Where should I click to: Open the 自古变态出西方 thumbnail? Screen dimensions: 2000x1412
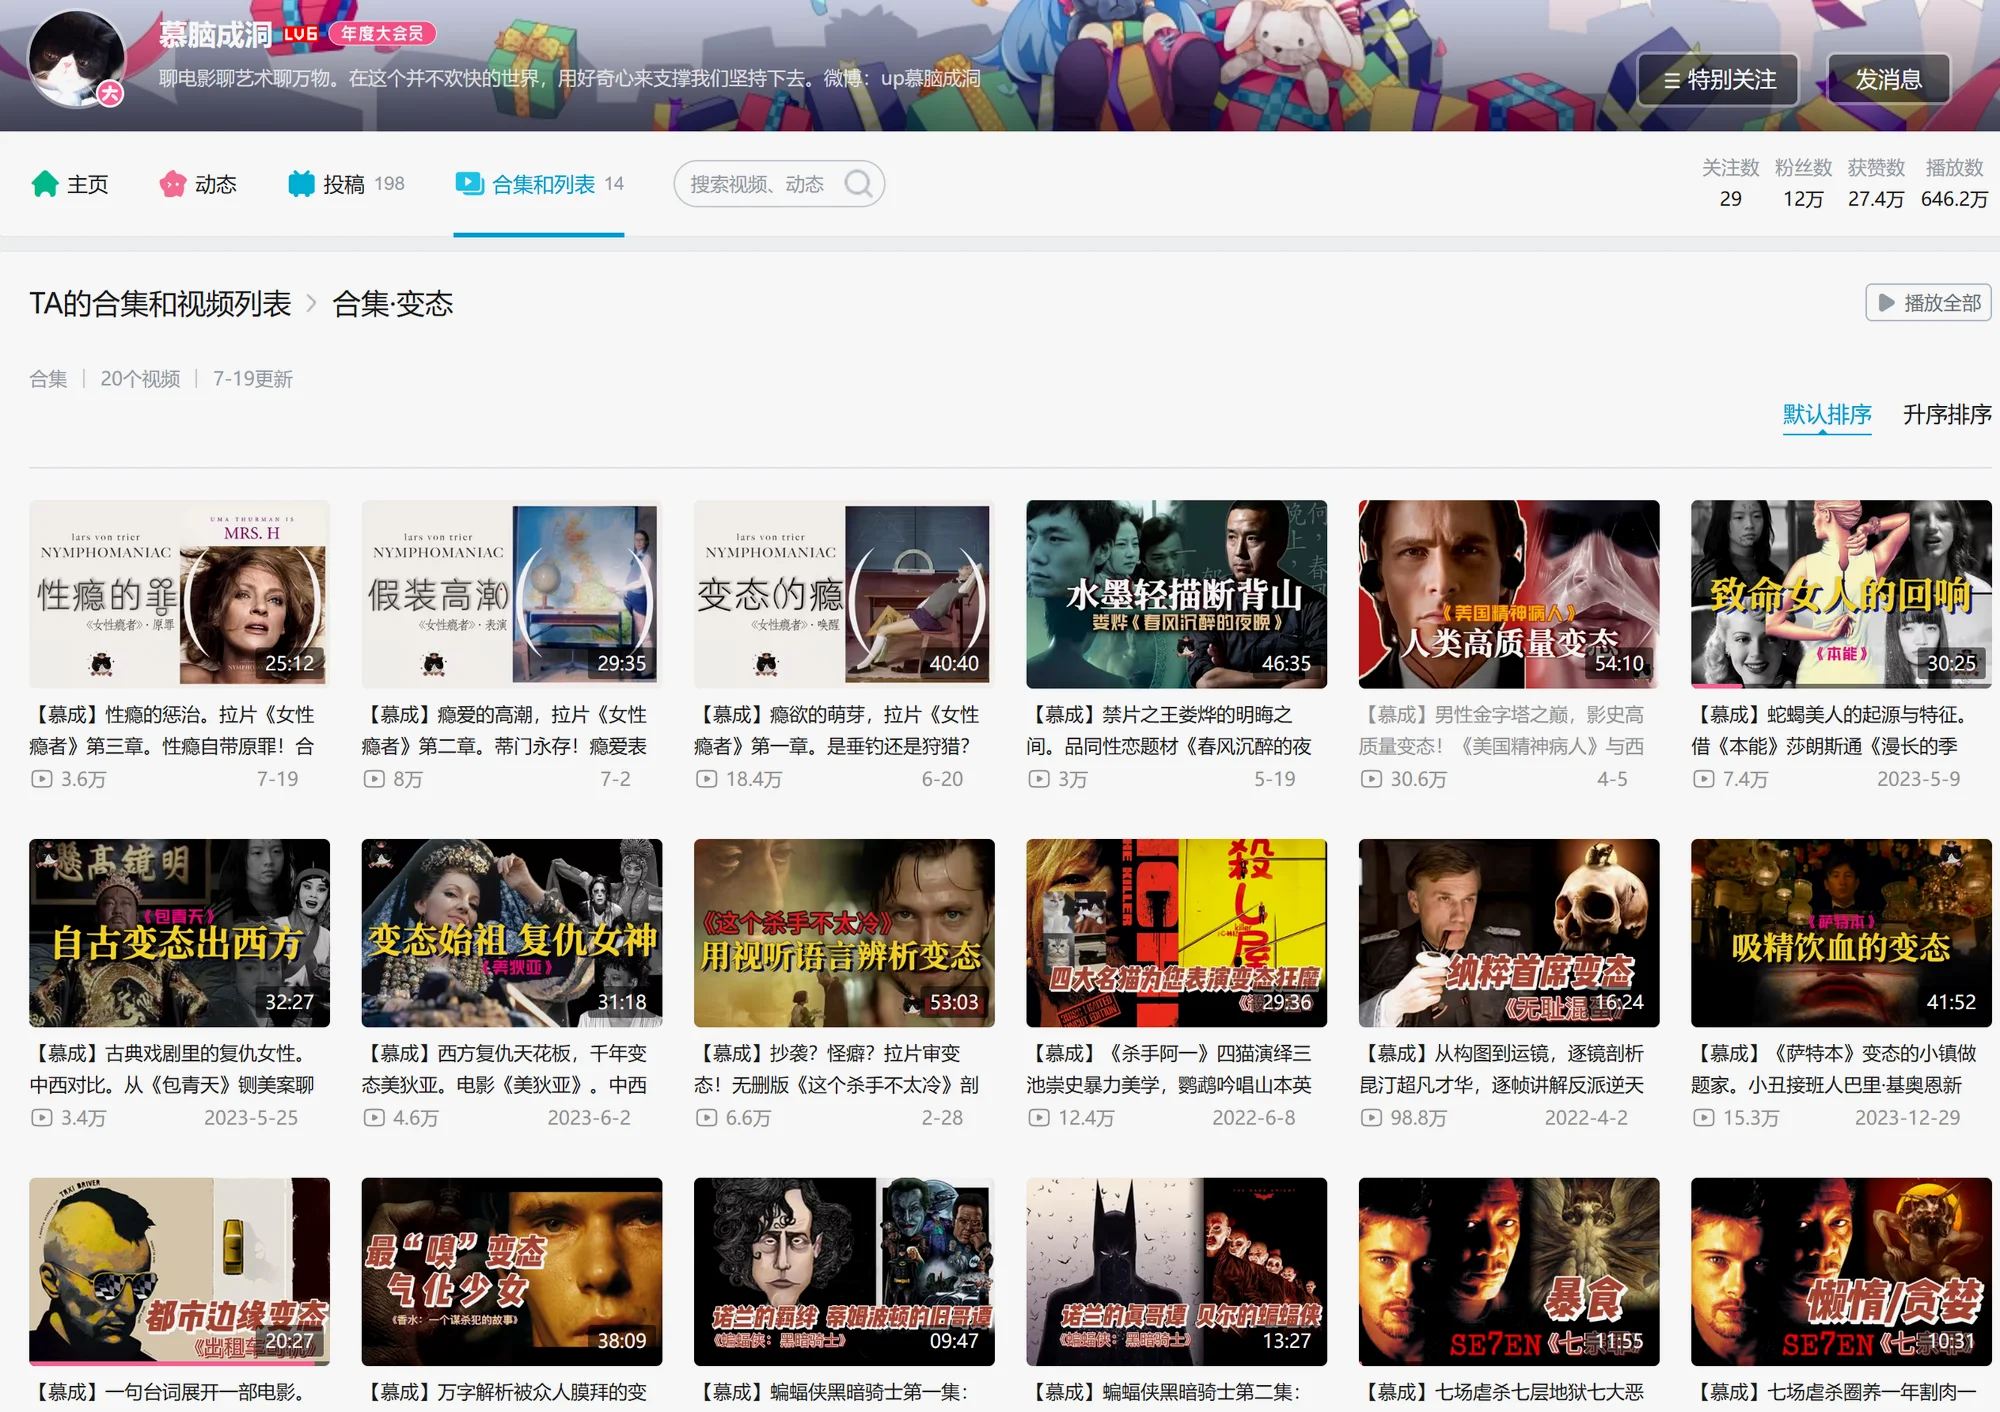coord(179,933)
